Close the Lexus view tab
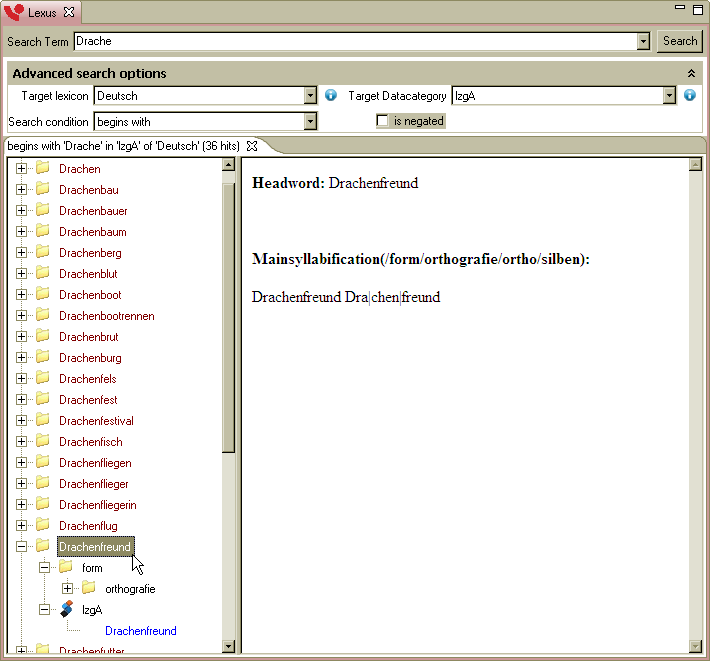 click(69, 13)
